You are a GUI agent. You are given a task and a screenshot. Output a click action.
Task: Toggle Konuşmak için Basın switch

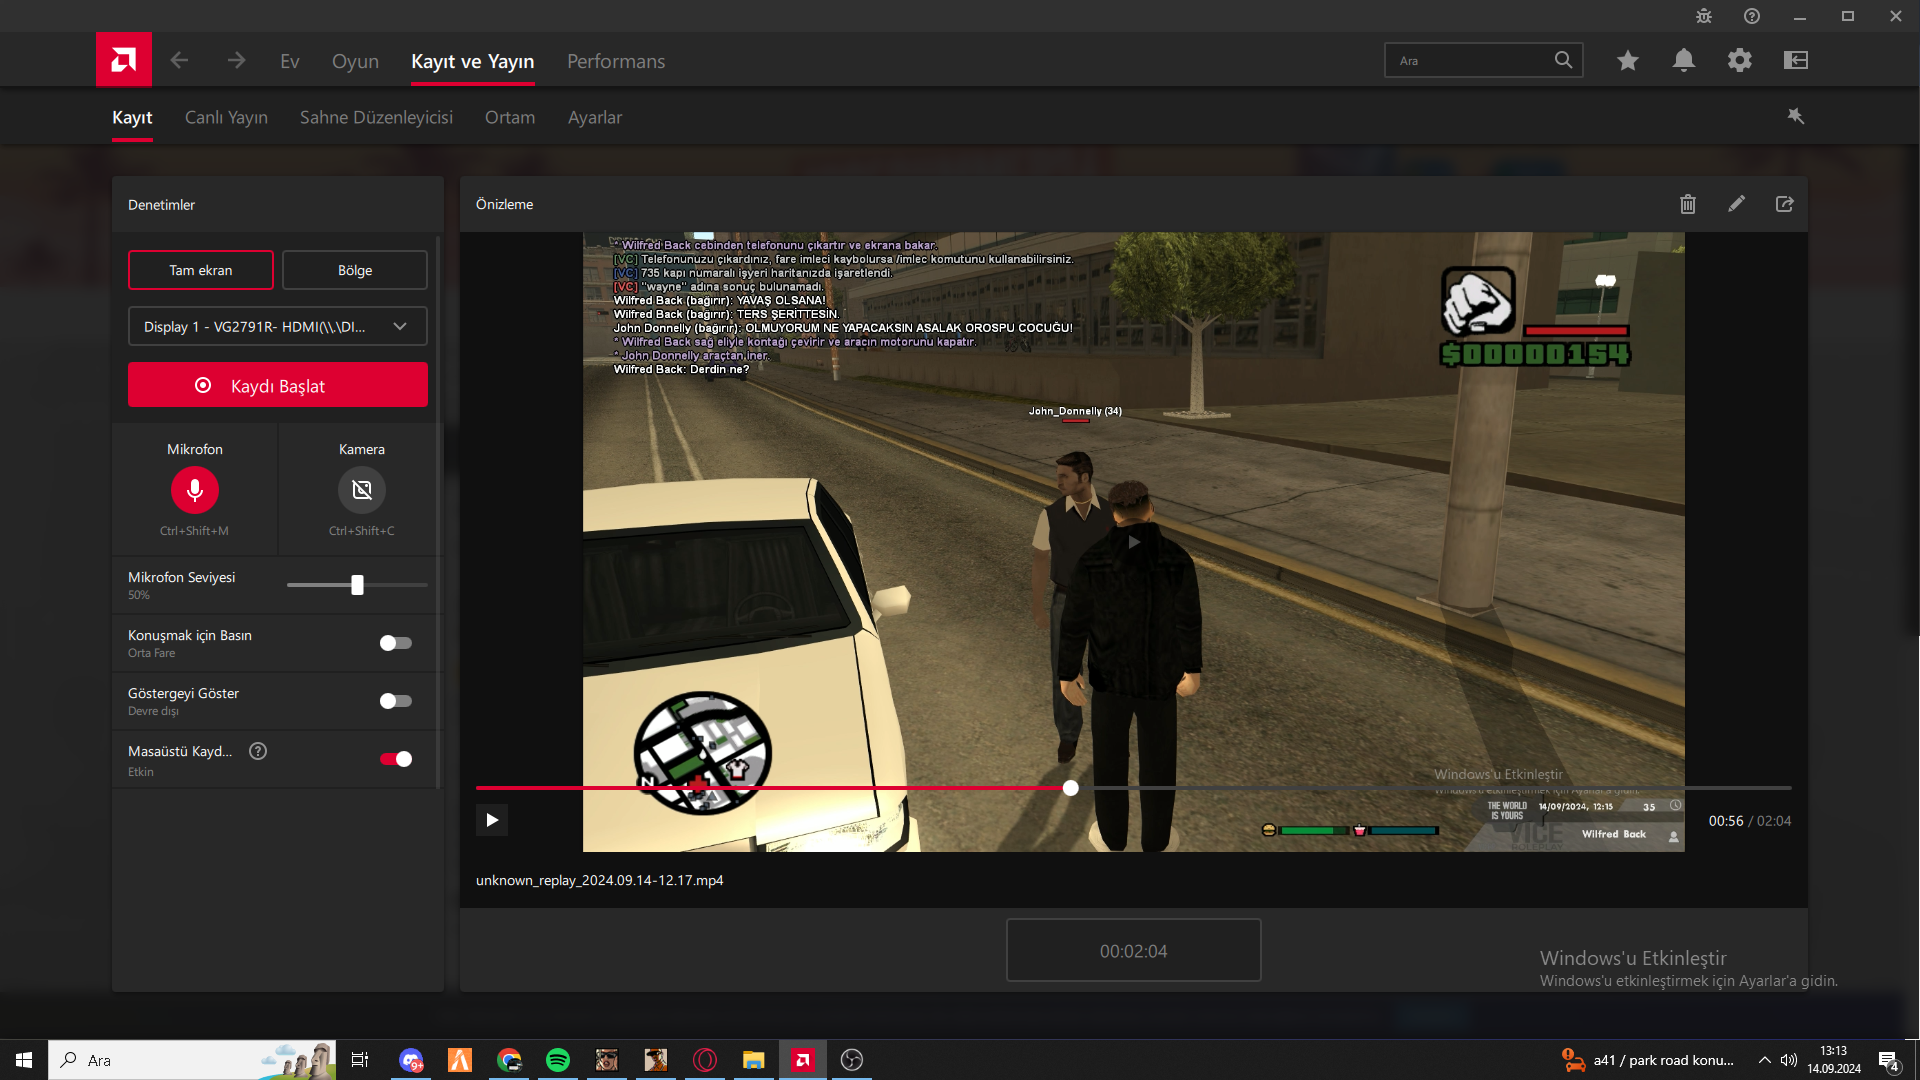396,643
